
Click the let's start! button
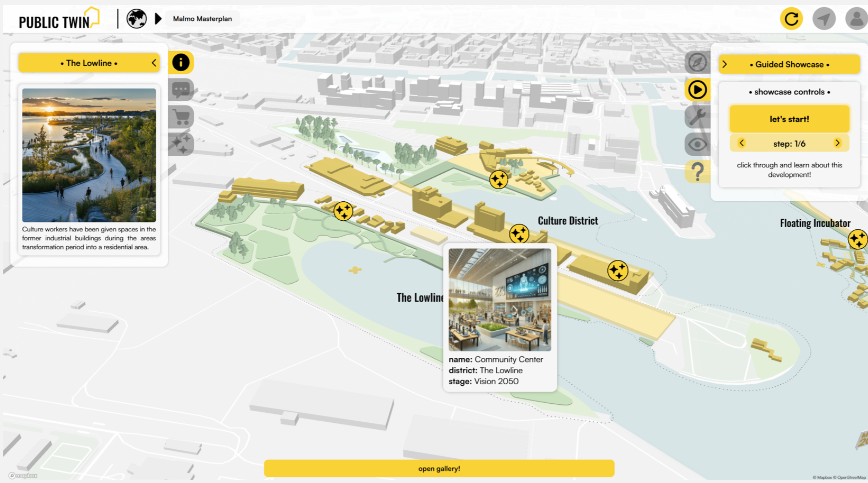coord(789,119)
